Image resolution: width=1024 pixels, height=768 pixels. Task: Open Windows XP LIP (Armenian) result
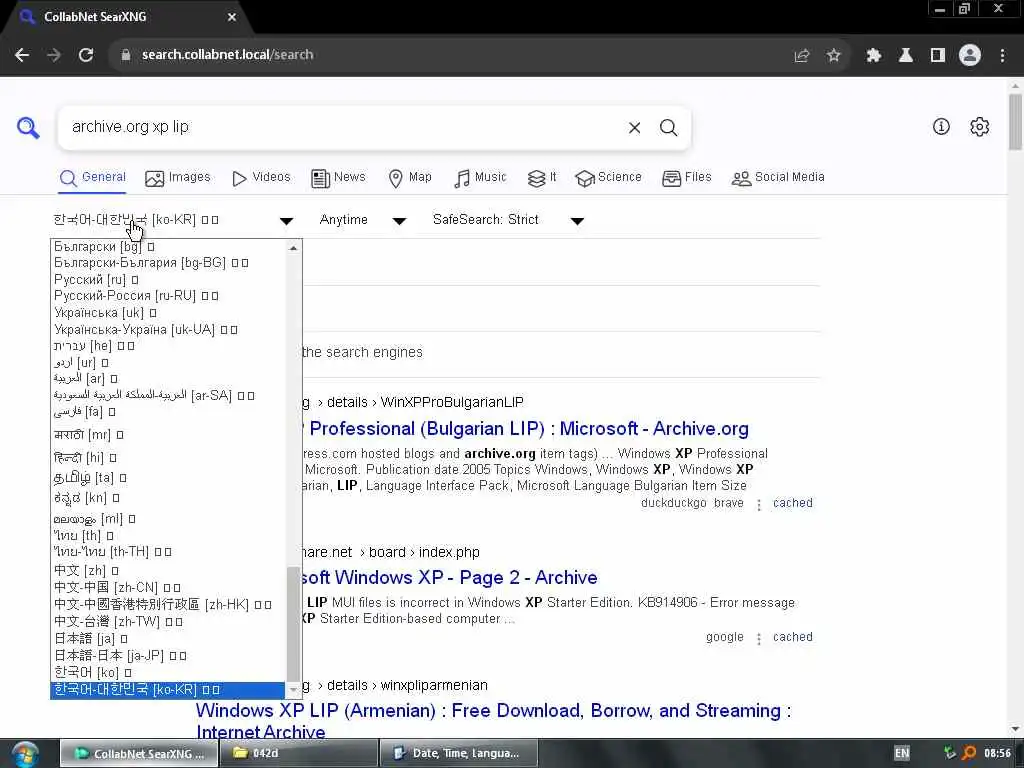pyautogui.click(x=494, y=722)
